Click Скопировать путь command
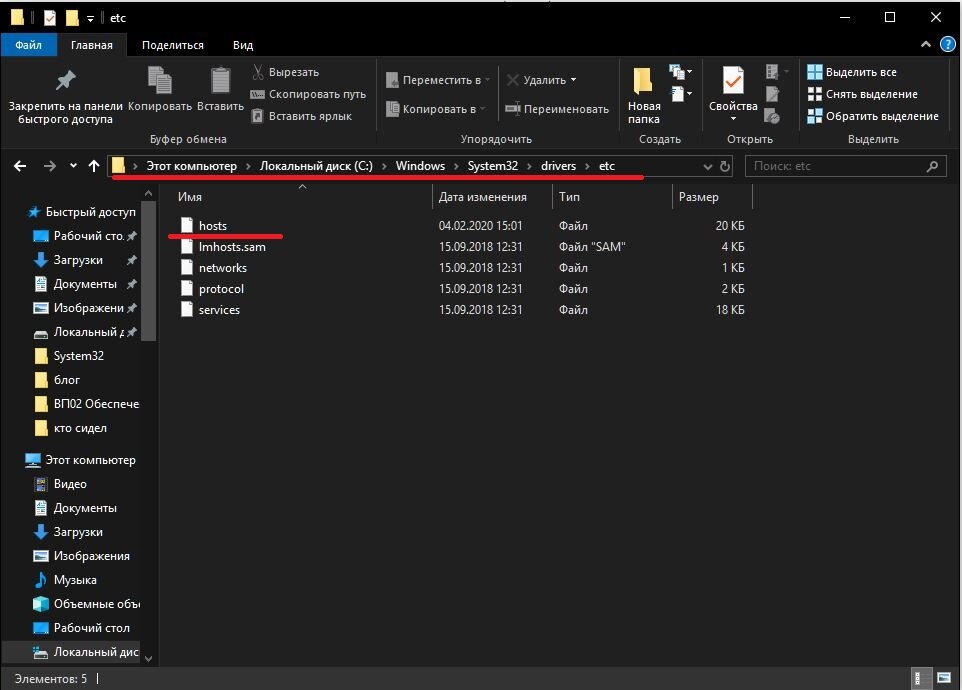Image resolution: width=962 pixels, height=690 pixels. pos(309,94)
